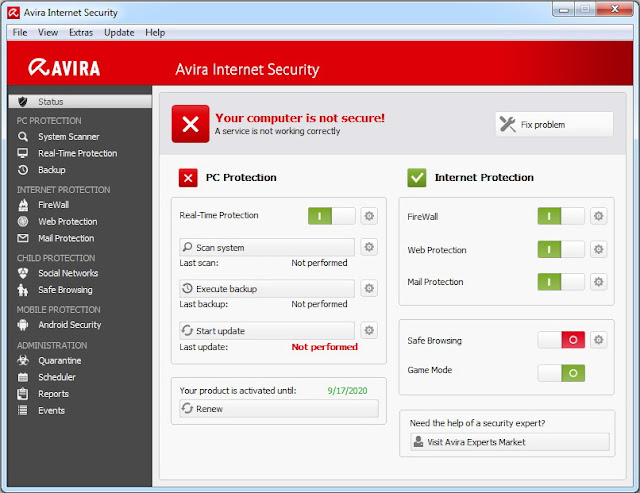
Task: Click the Scheduler calendar icon
Action: click(23, 377)
